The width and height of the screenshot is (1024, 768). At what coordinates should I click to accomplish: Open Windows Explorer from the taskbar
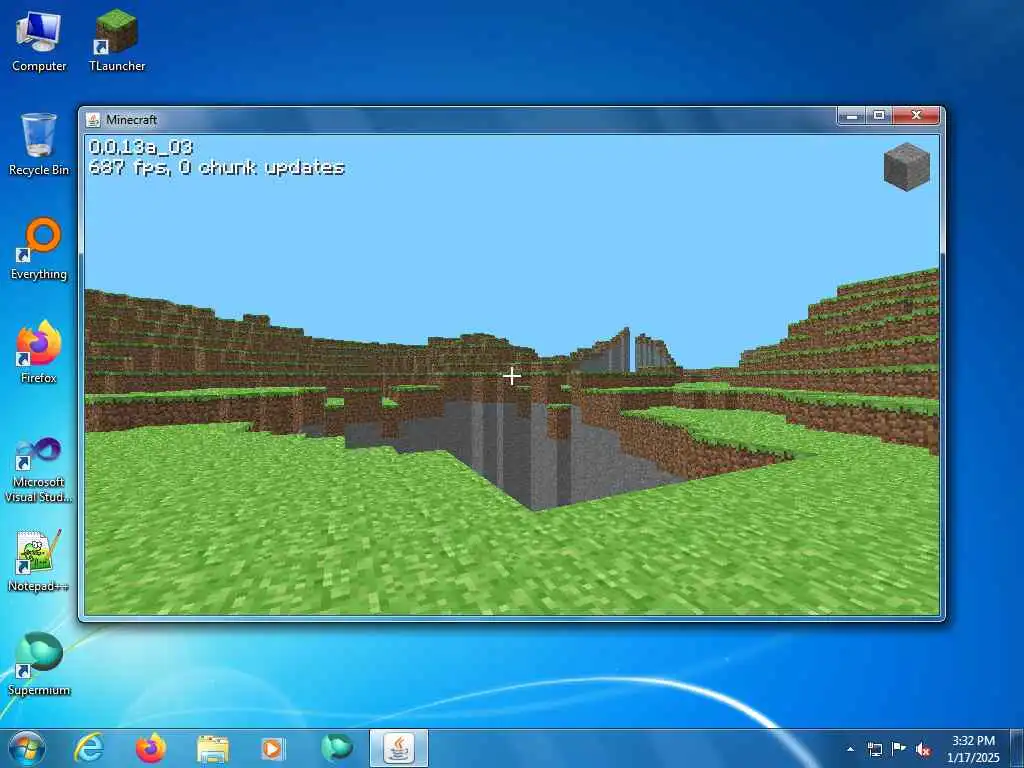(212, 749)
